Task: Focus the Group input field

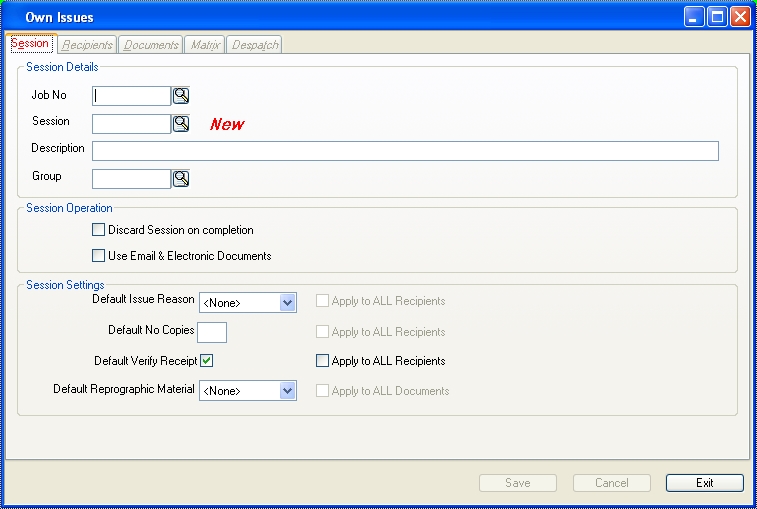Action: click(131, 179)
